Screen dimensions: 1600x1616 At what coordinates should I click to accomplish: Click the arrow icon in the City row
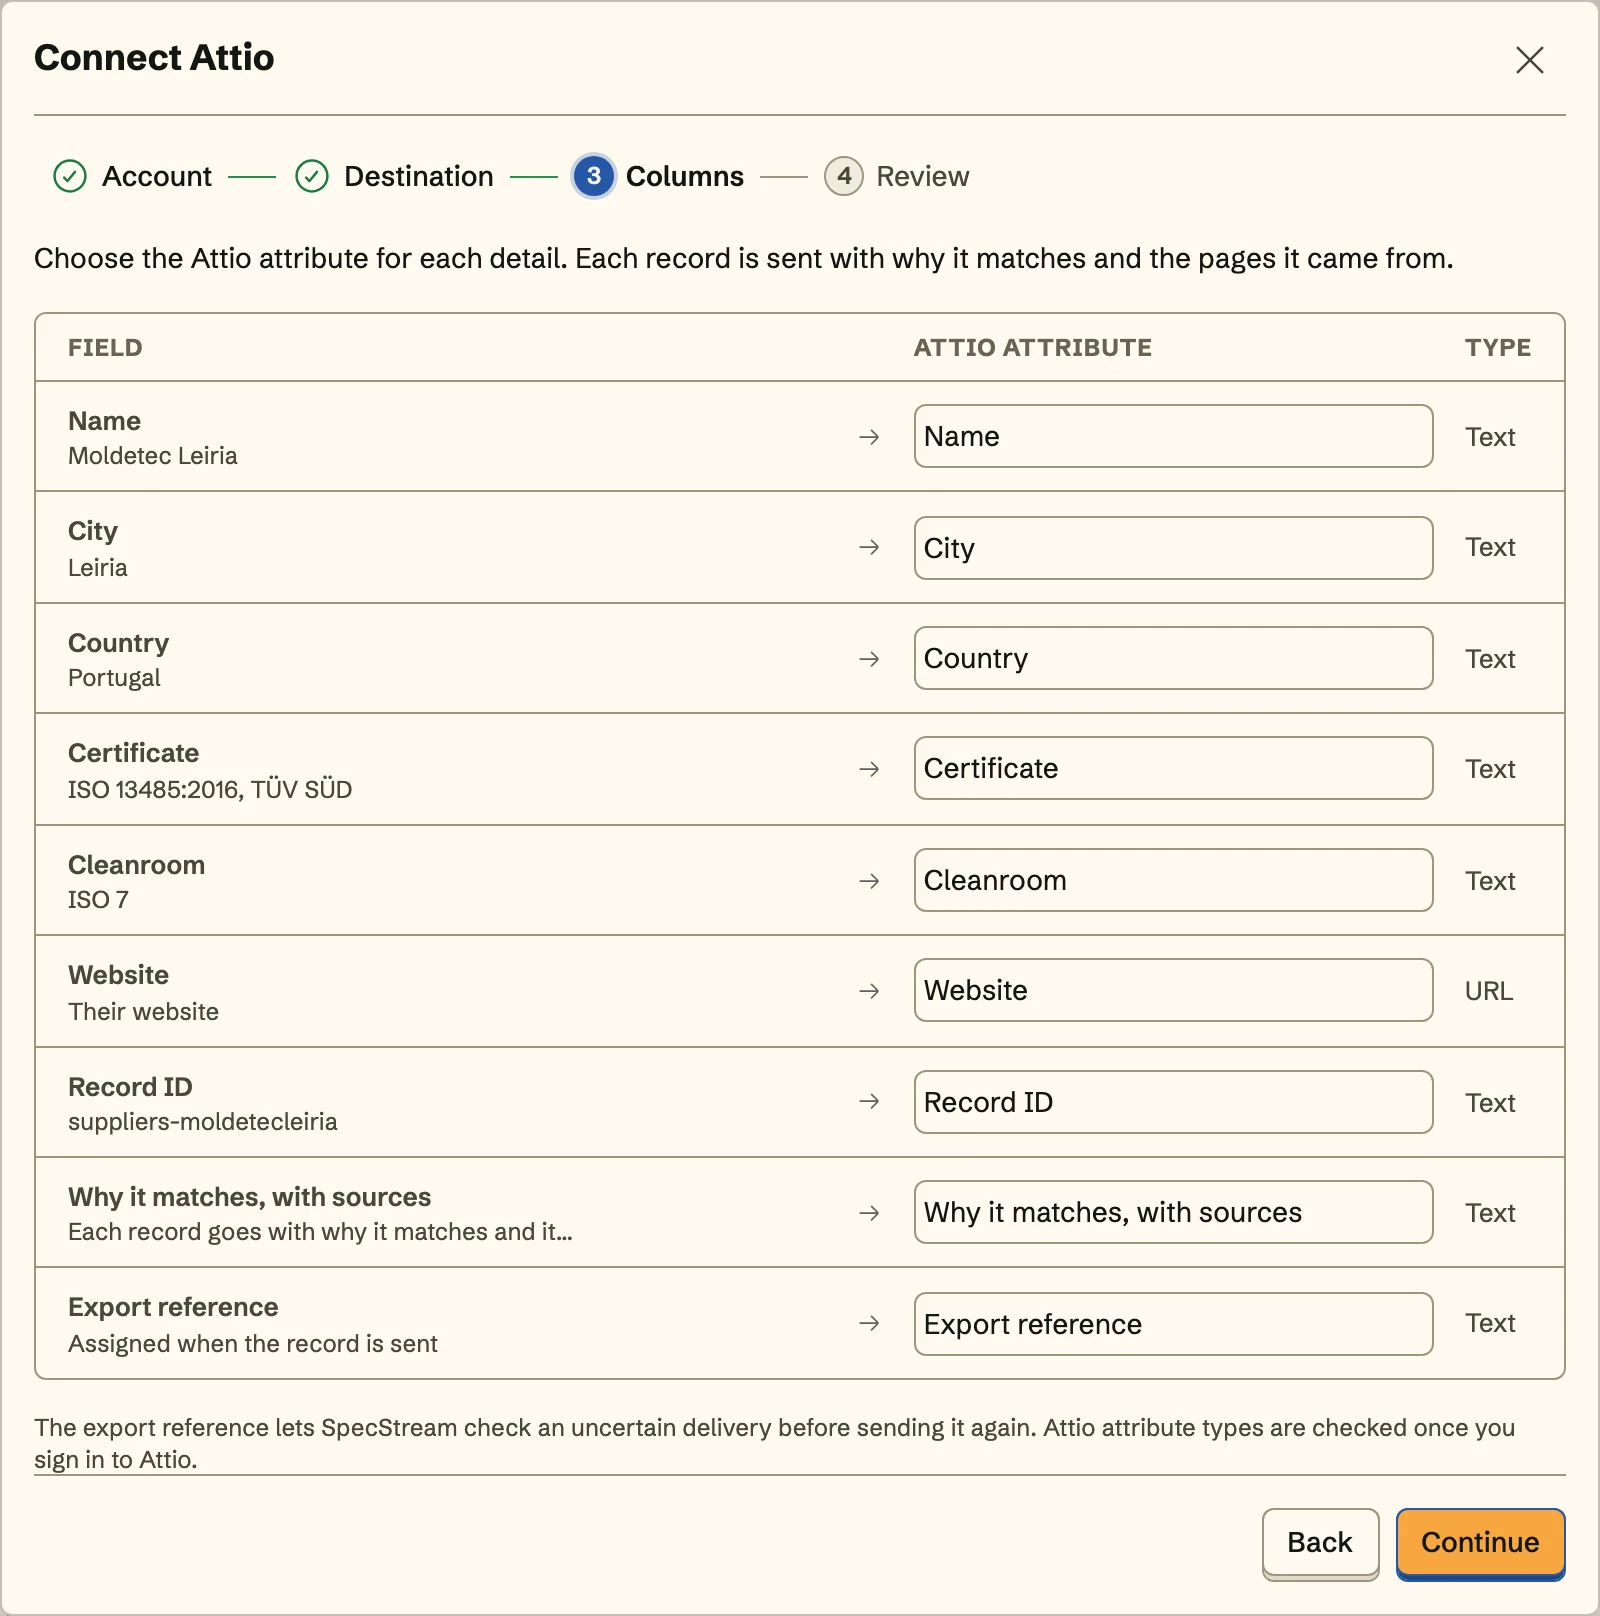pyautogui.click(x=869, y=547)
